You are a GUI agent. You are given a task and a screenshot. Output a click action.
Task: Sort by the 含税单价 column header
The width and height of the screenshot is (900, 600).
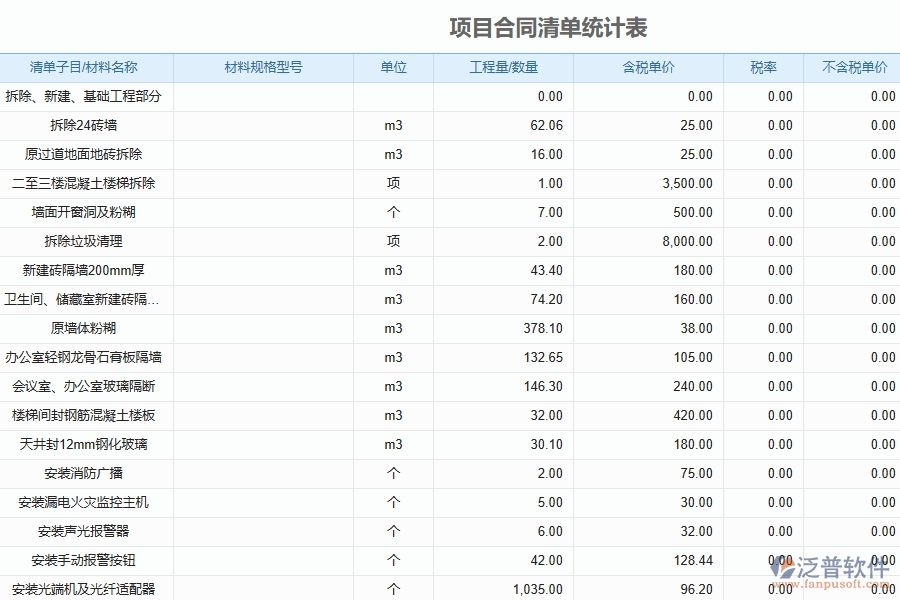click(647, 68)
